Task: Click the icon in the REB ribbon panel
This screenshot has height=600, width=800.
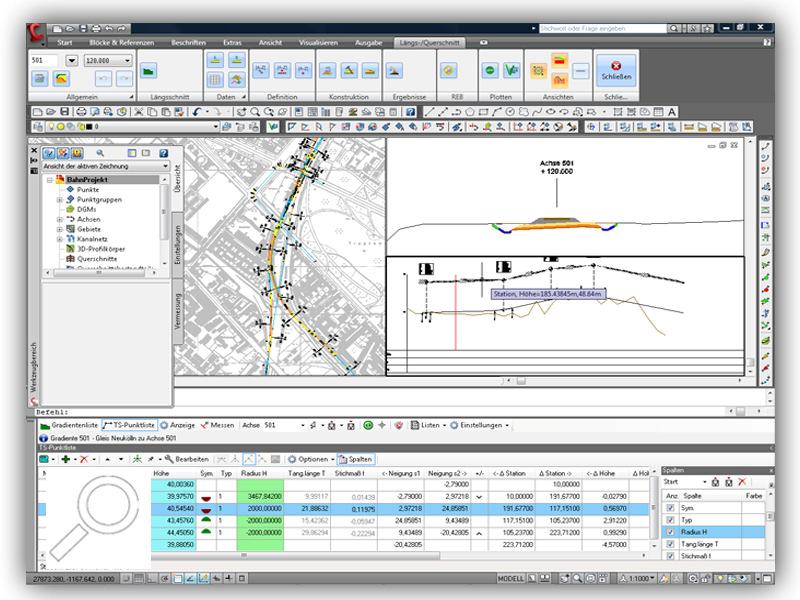Action: (x=448, y=70)
